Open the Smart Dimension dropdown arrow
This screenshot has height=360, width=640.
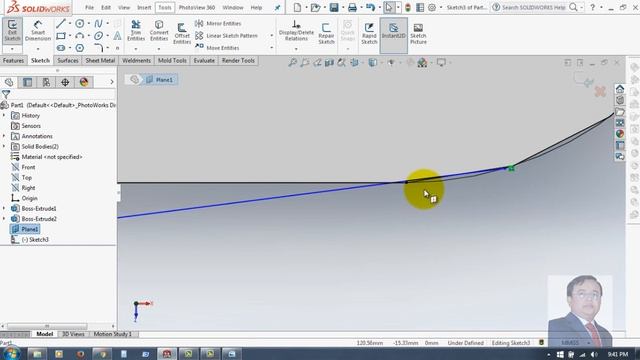(x=38, y=49)
